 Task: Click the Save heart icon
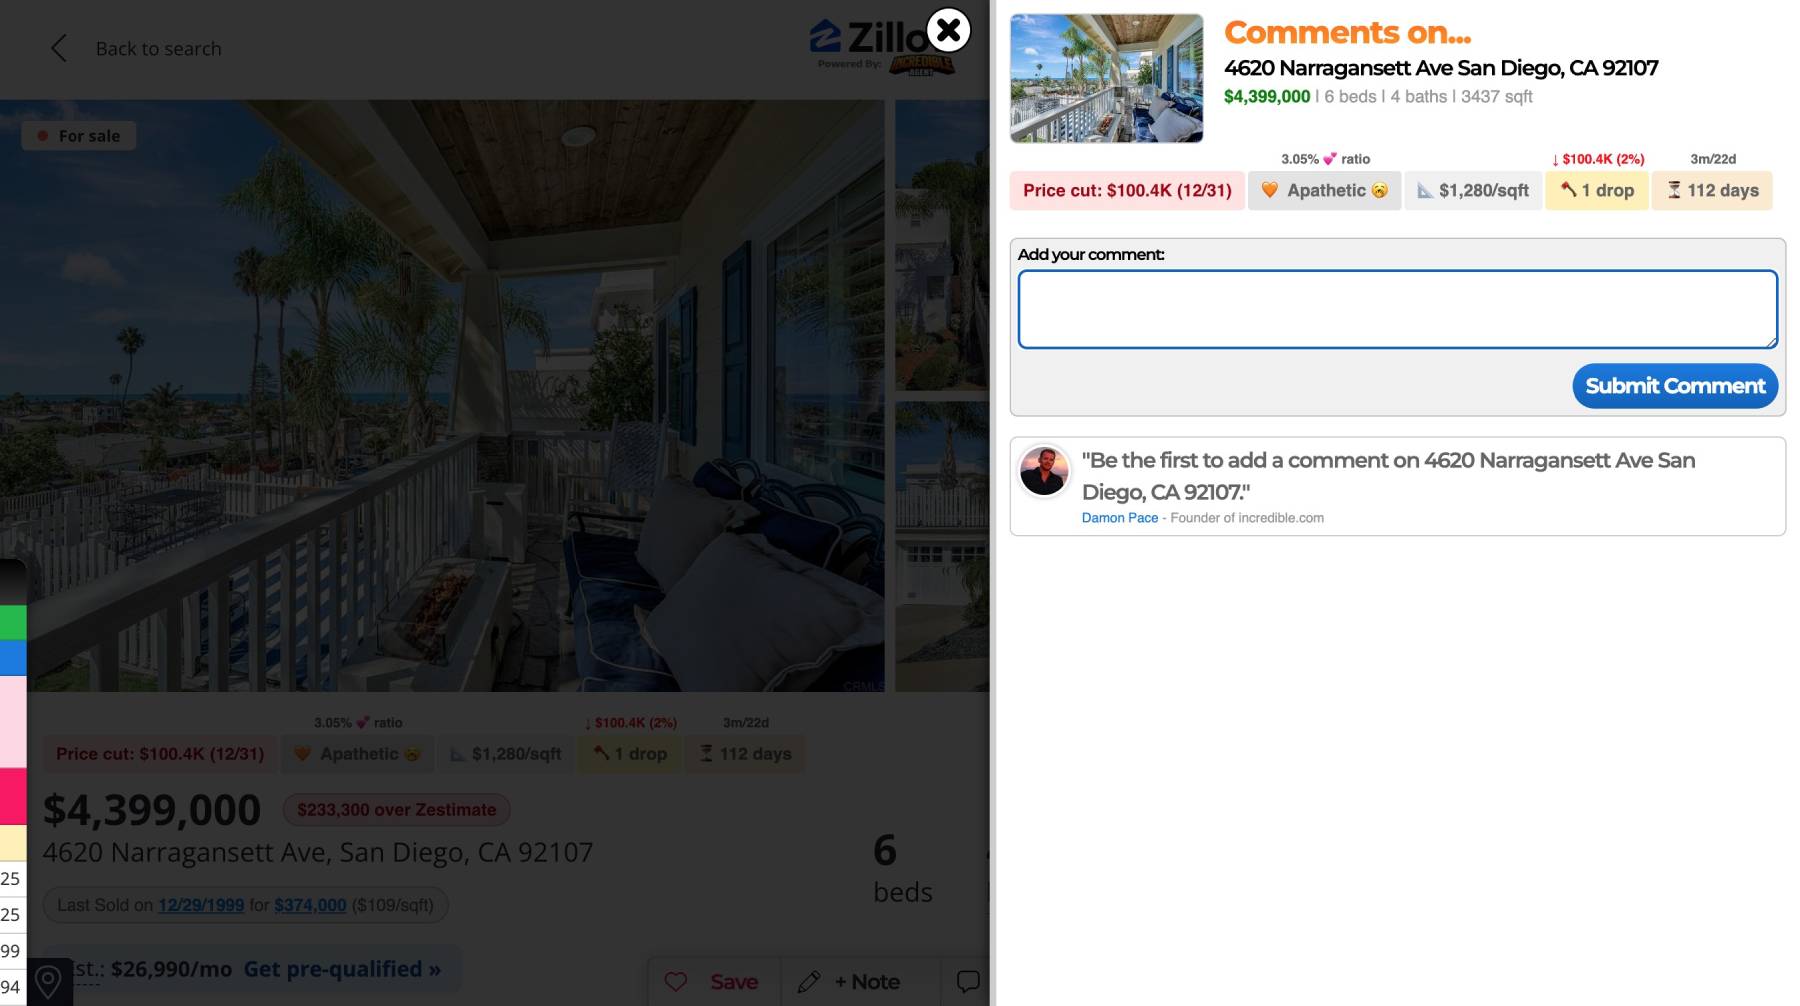[x=677, y=982]
